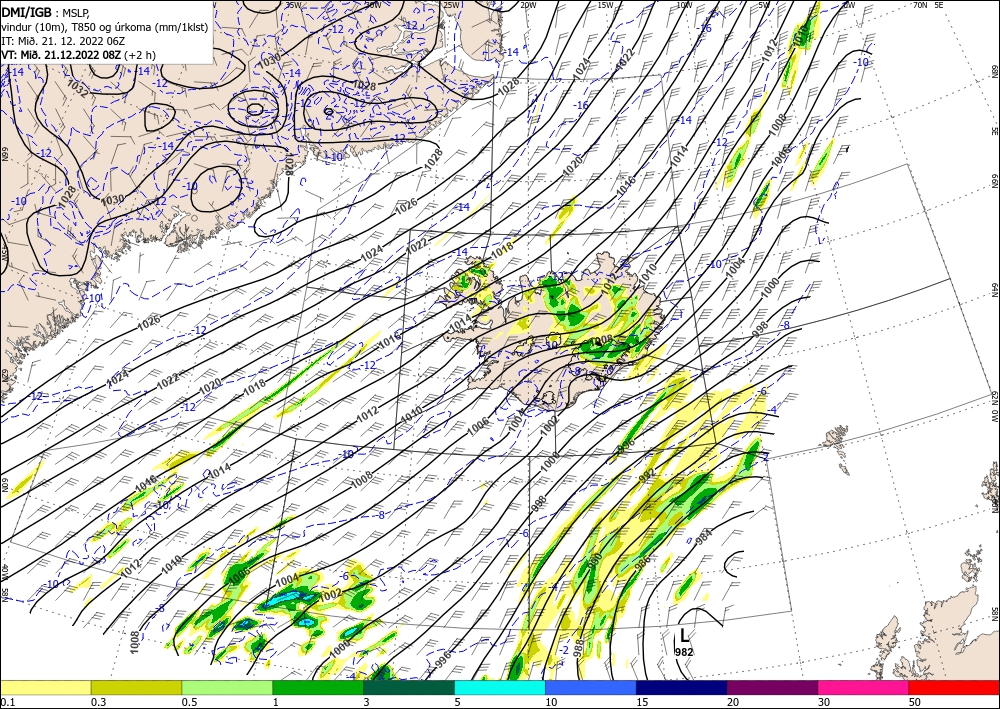Select the purple 20–30 legend swatch
Viewport: 1000px width, 709px height.
772,687
